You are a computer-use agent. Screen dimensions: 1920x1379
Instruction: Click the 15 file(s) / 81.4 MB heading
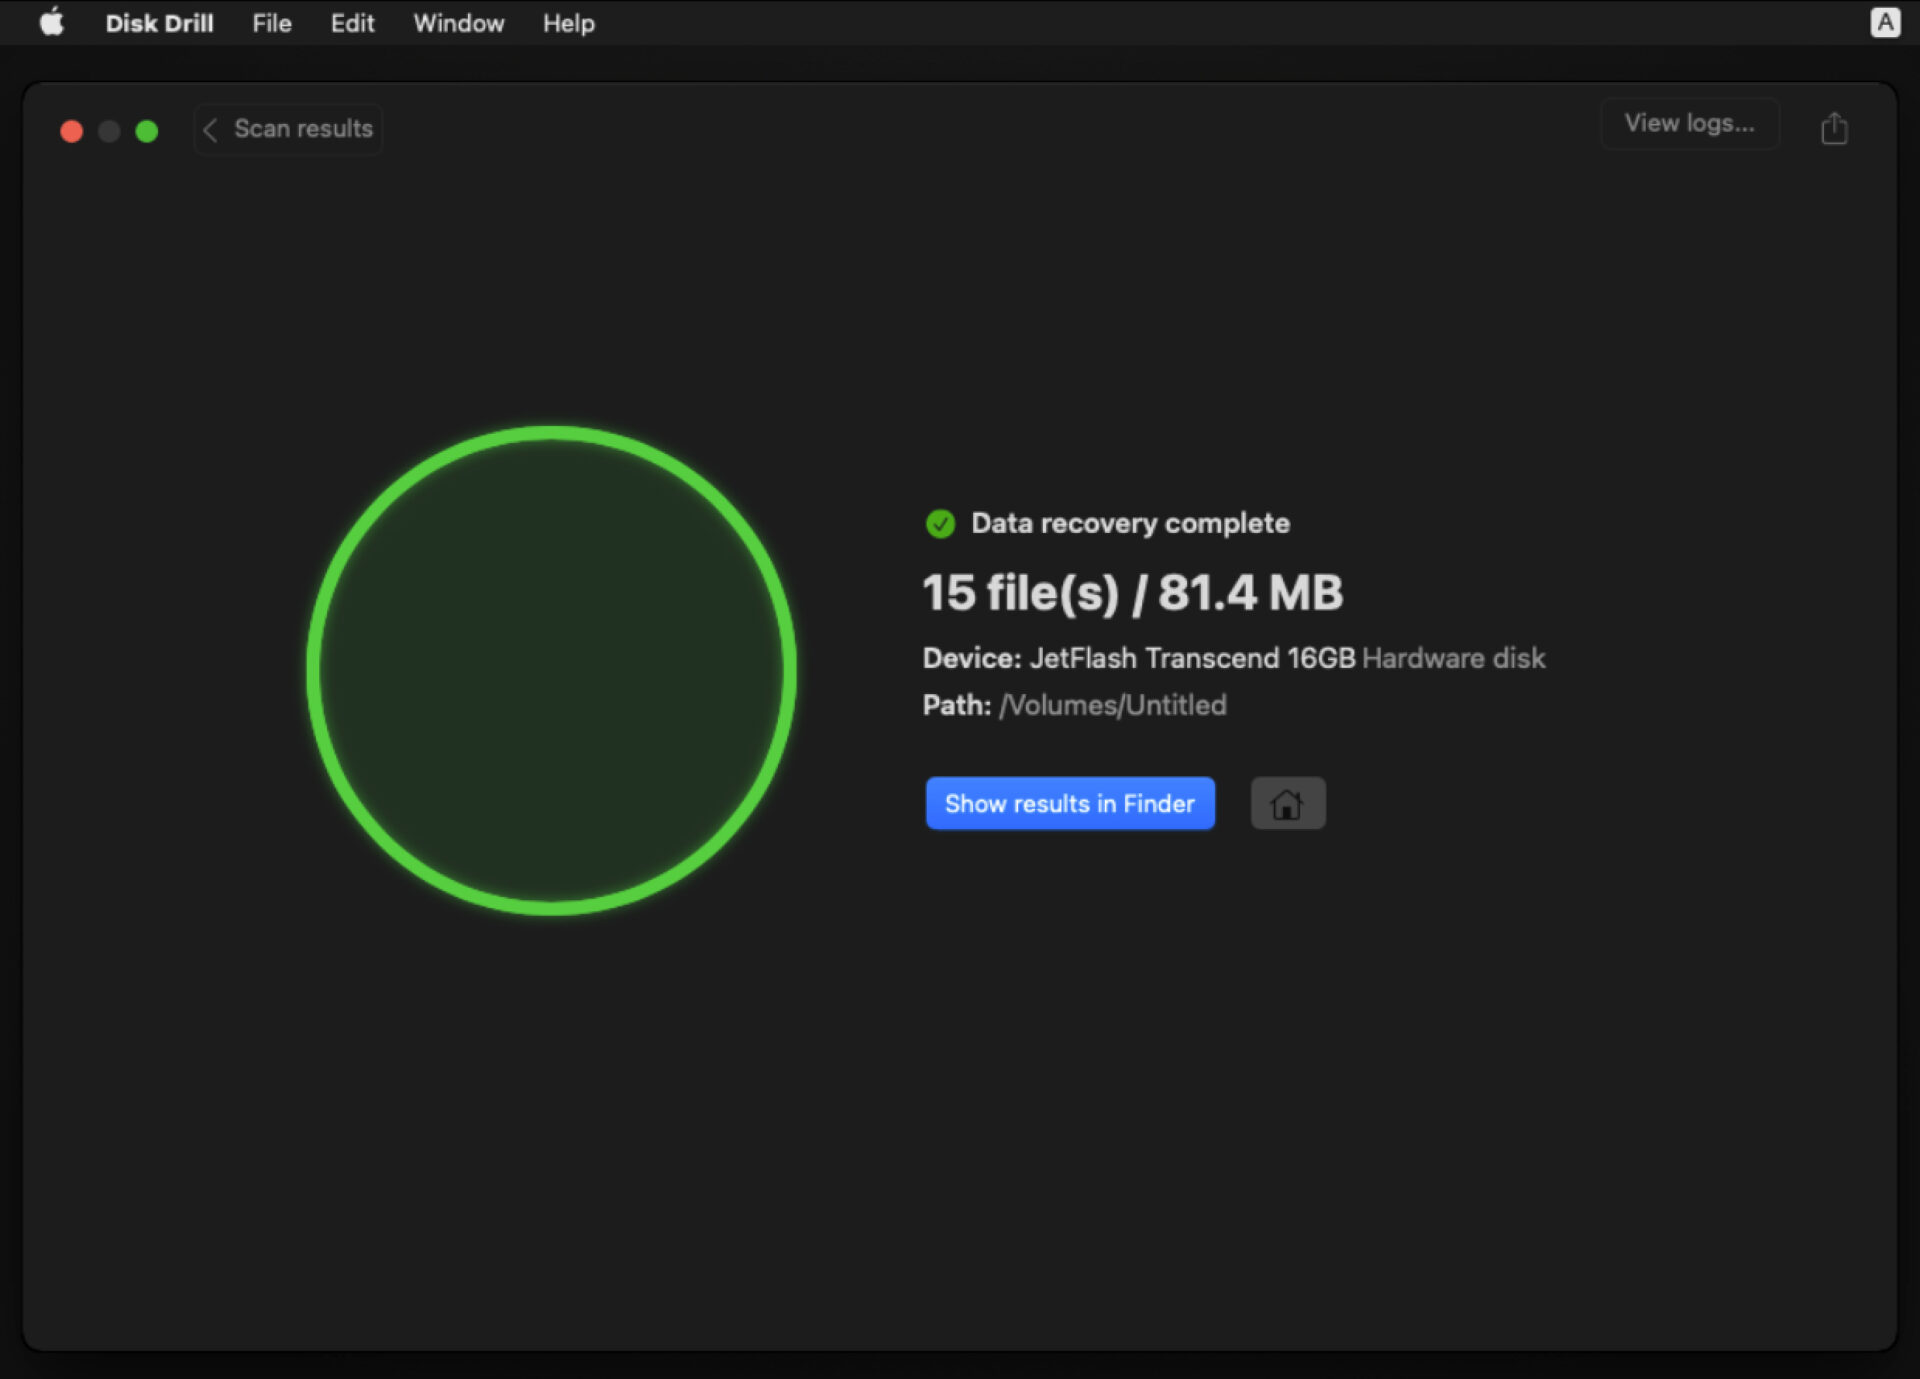pyautogui.click(x=1132, y=592)
